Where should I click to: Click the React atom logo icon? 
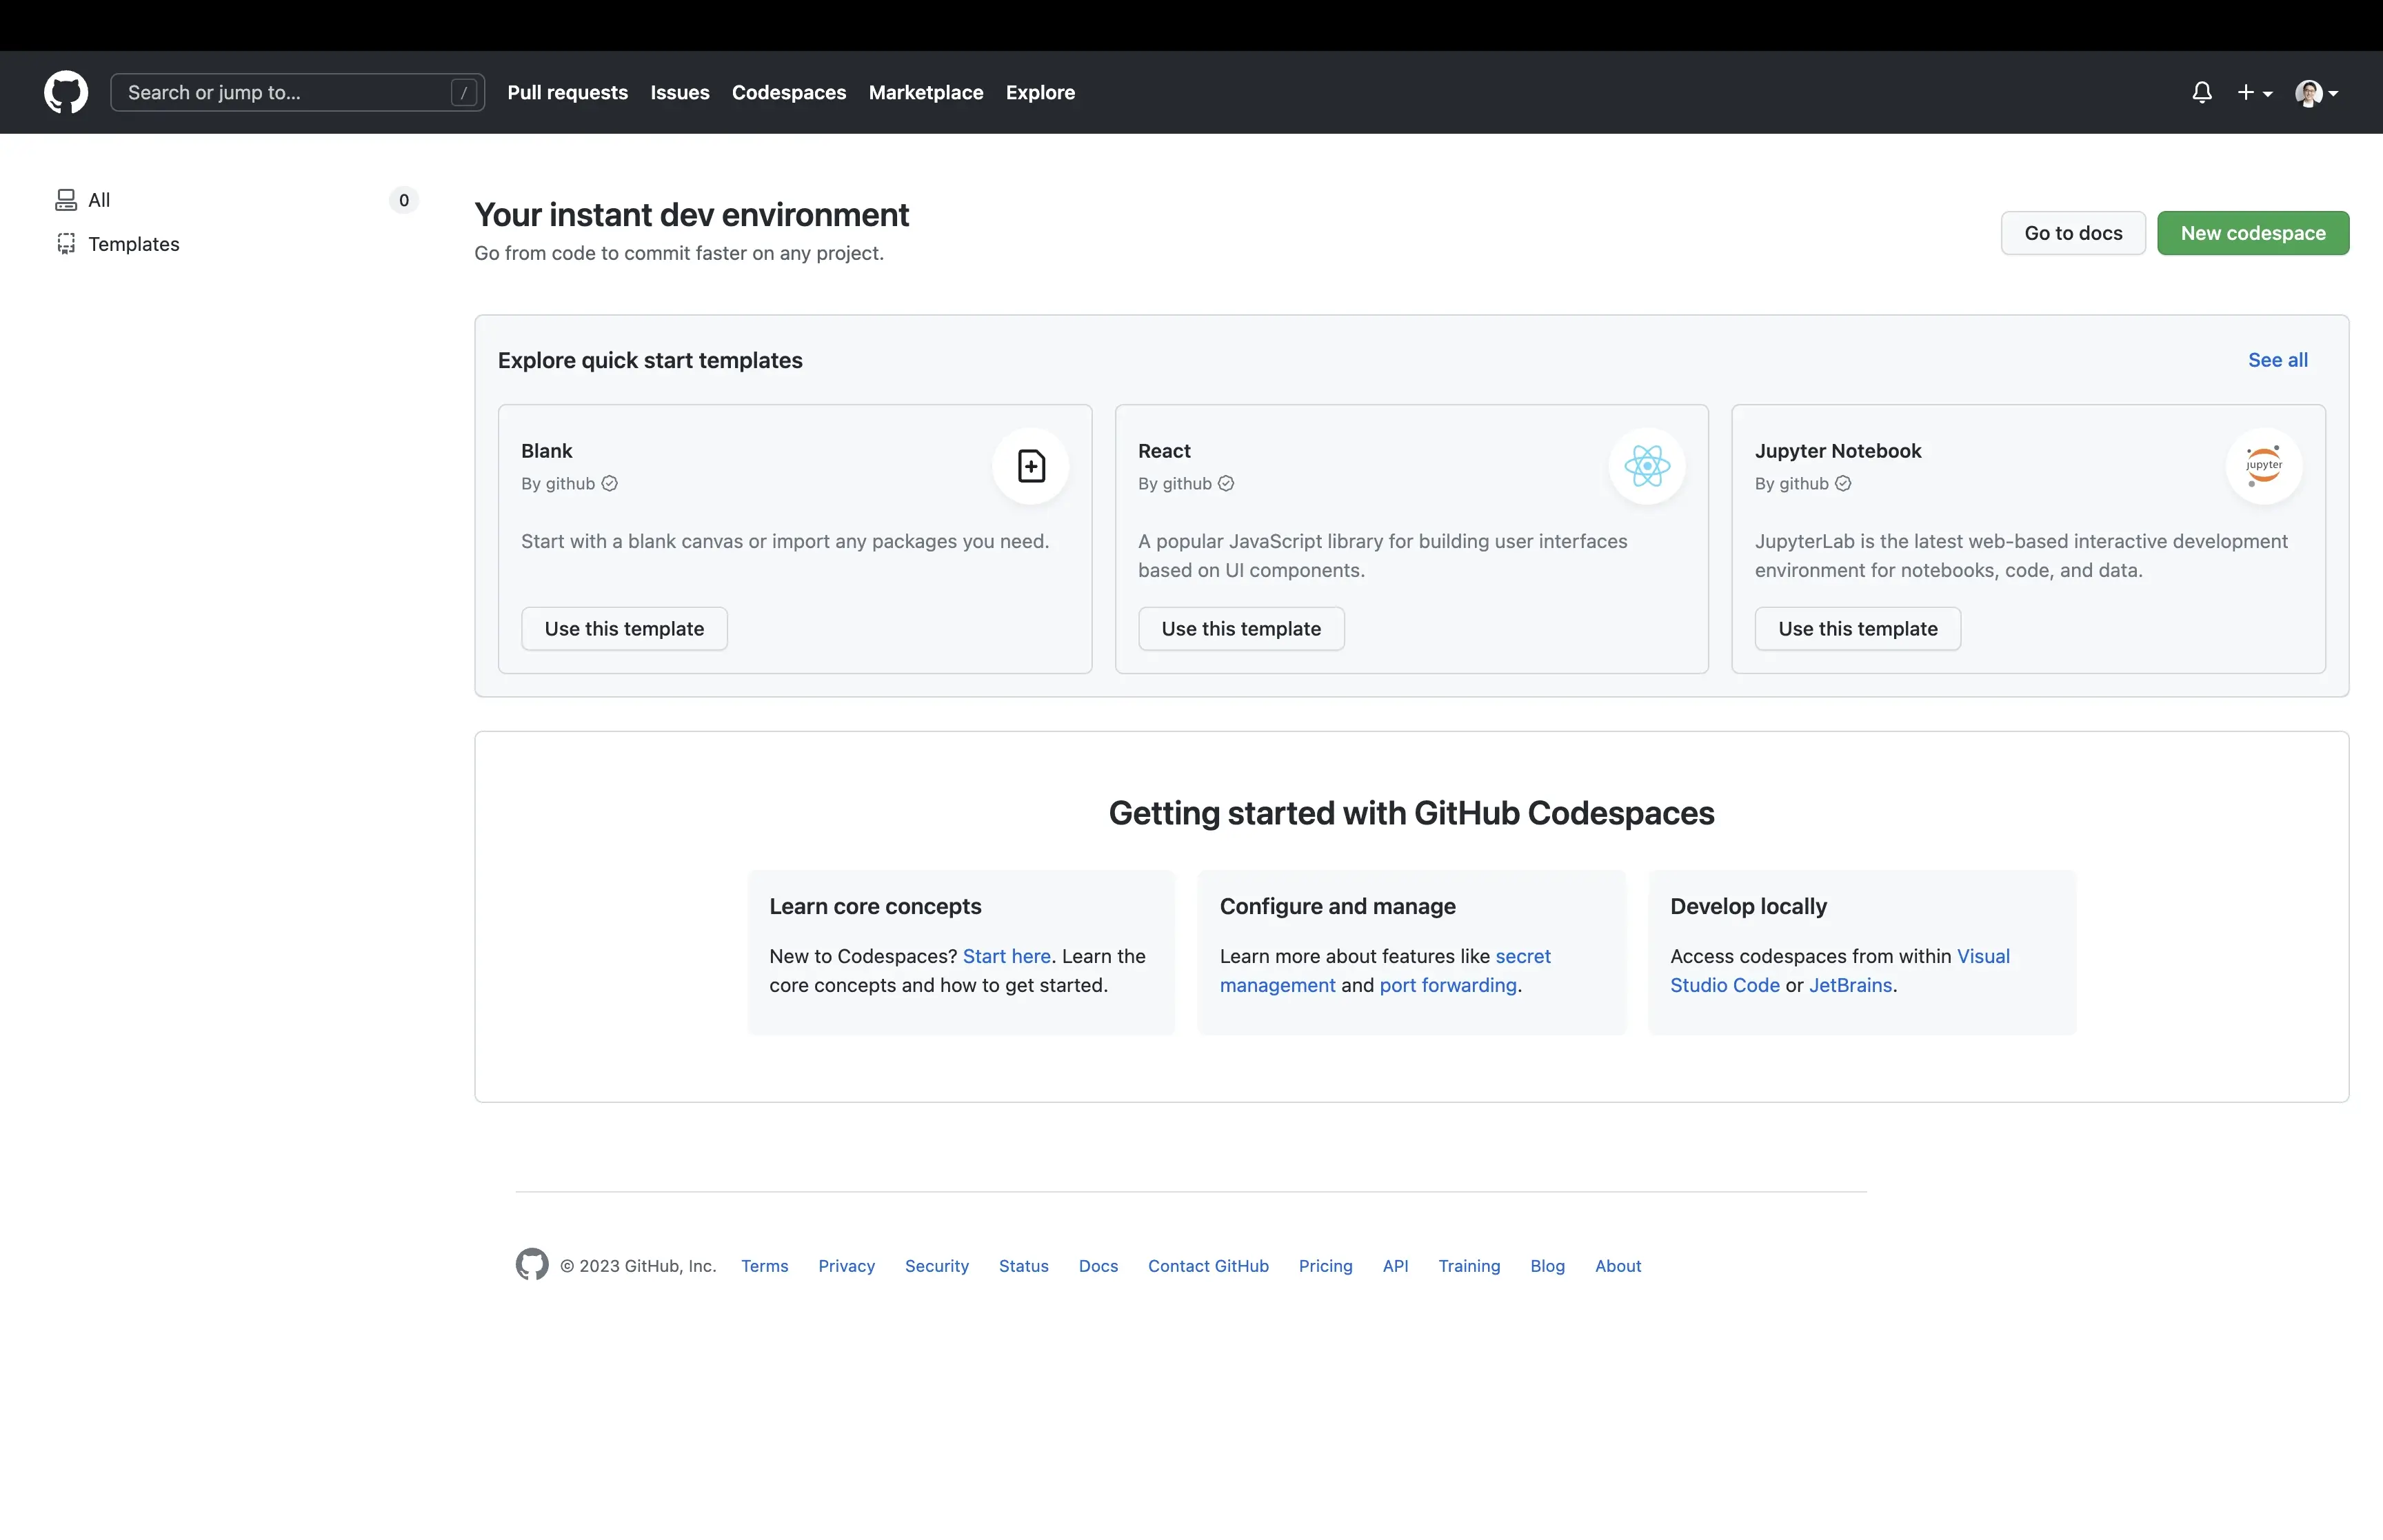[x=1647, y=466]
